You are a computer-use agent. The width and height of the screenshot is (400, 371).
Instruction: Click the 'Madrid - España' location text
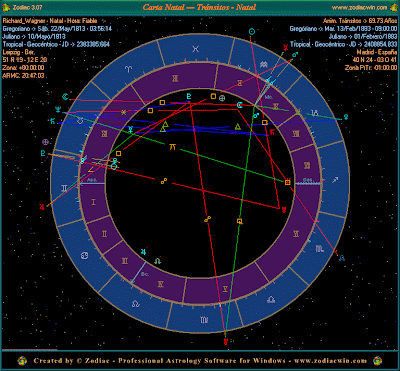click(377, 52)
